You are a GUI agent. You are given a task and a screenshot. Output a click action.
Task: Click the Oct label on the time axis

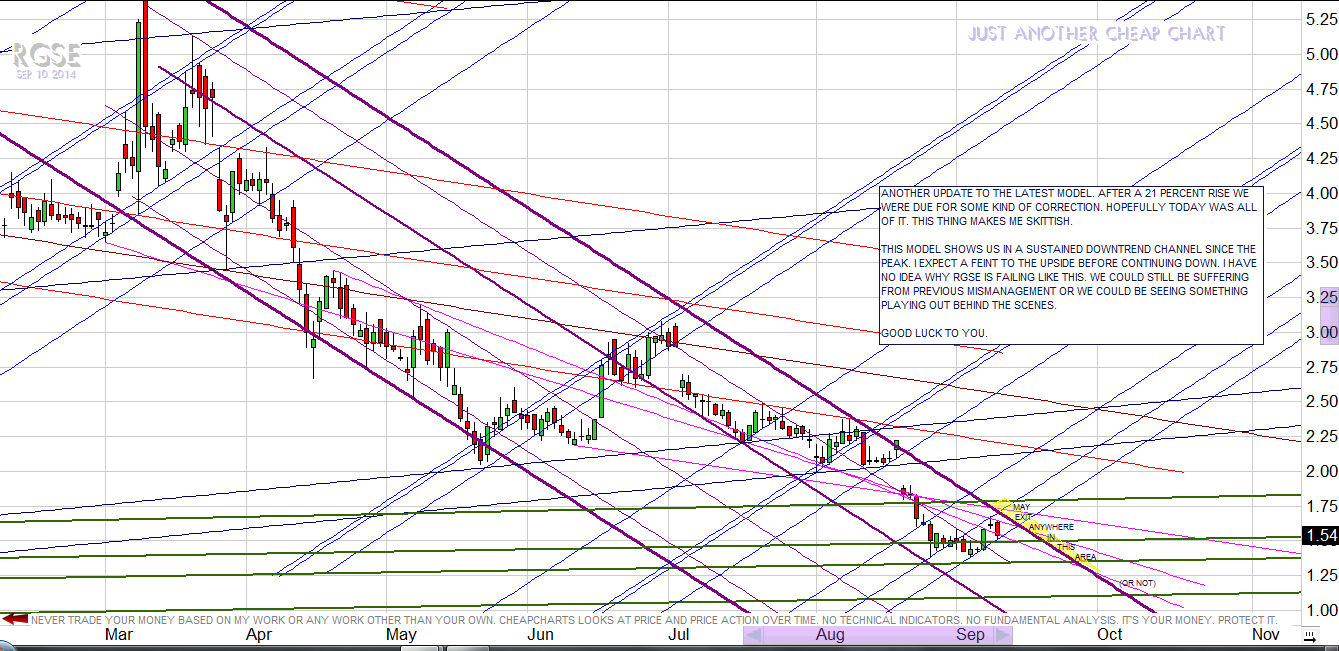point(1109,635)
